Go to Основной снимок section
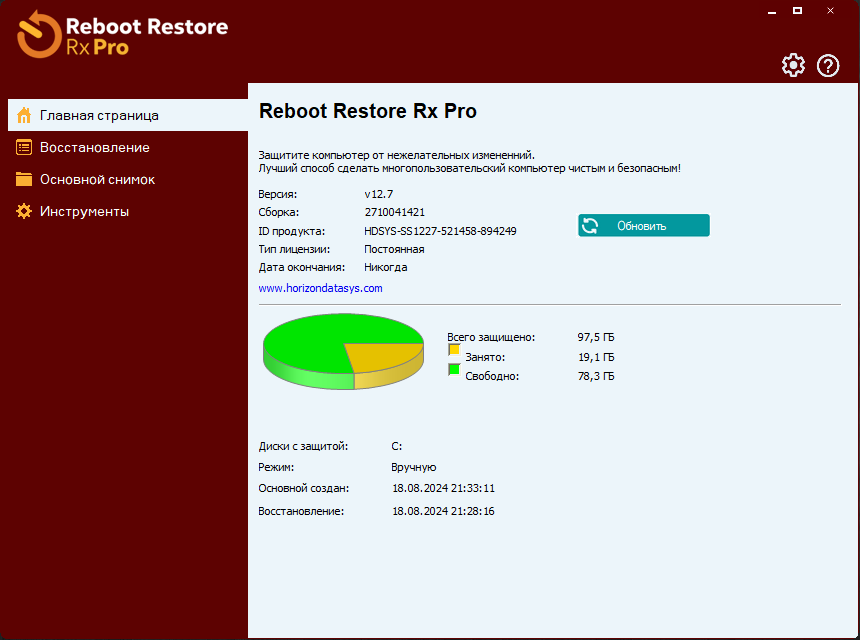This screenshot has width=860, height=640. 128,179
